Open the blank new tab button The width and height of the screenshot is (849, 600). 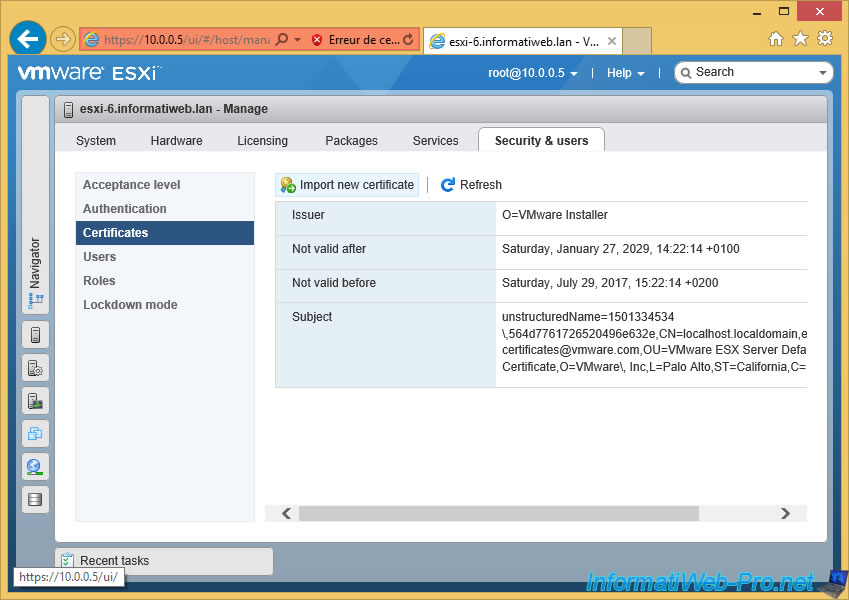(637, 41)
